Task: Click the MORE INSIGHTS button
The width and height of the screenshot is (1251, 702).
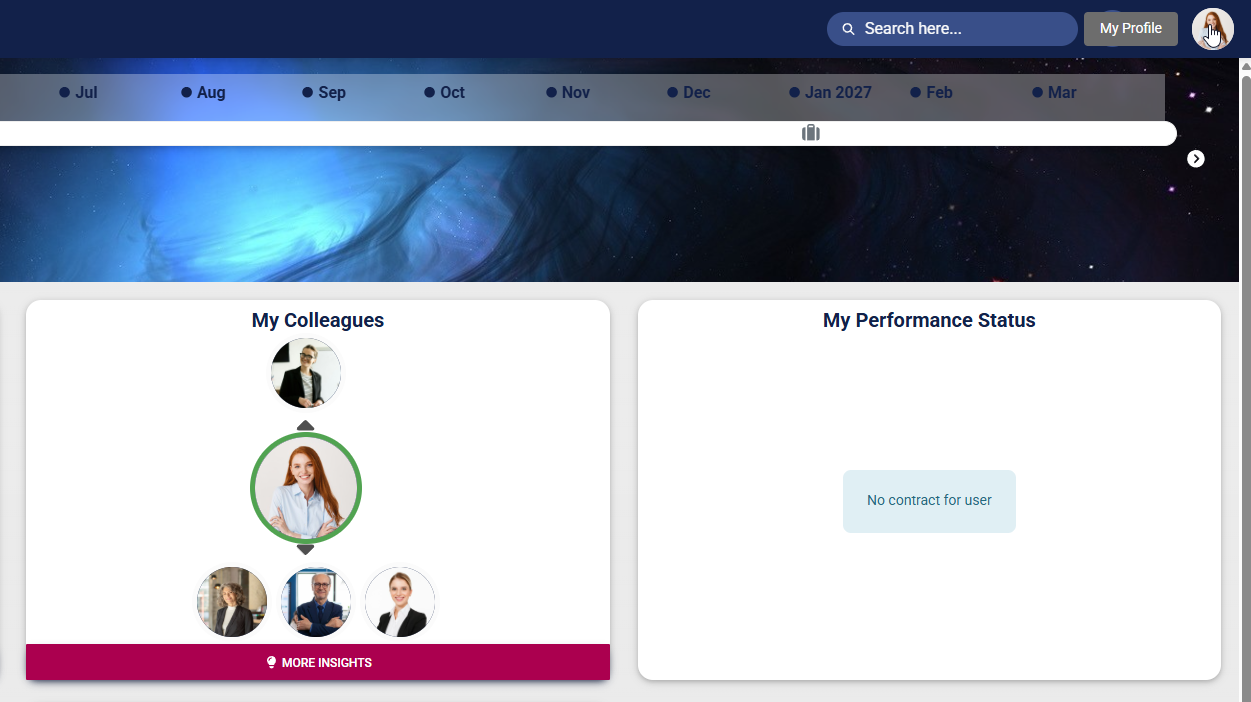Action: (318, 661)
